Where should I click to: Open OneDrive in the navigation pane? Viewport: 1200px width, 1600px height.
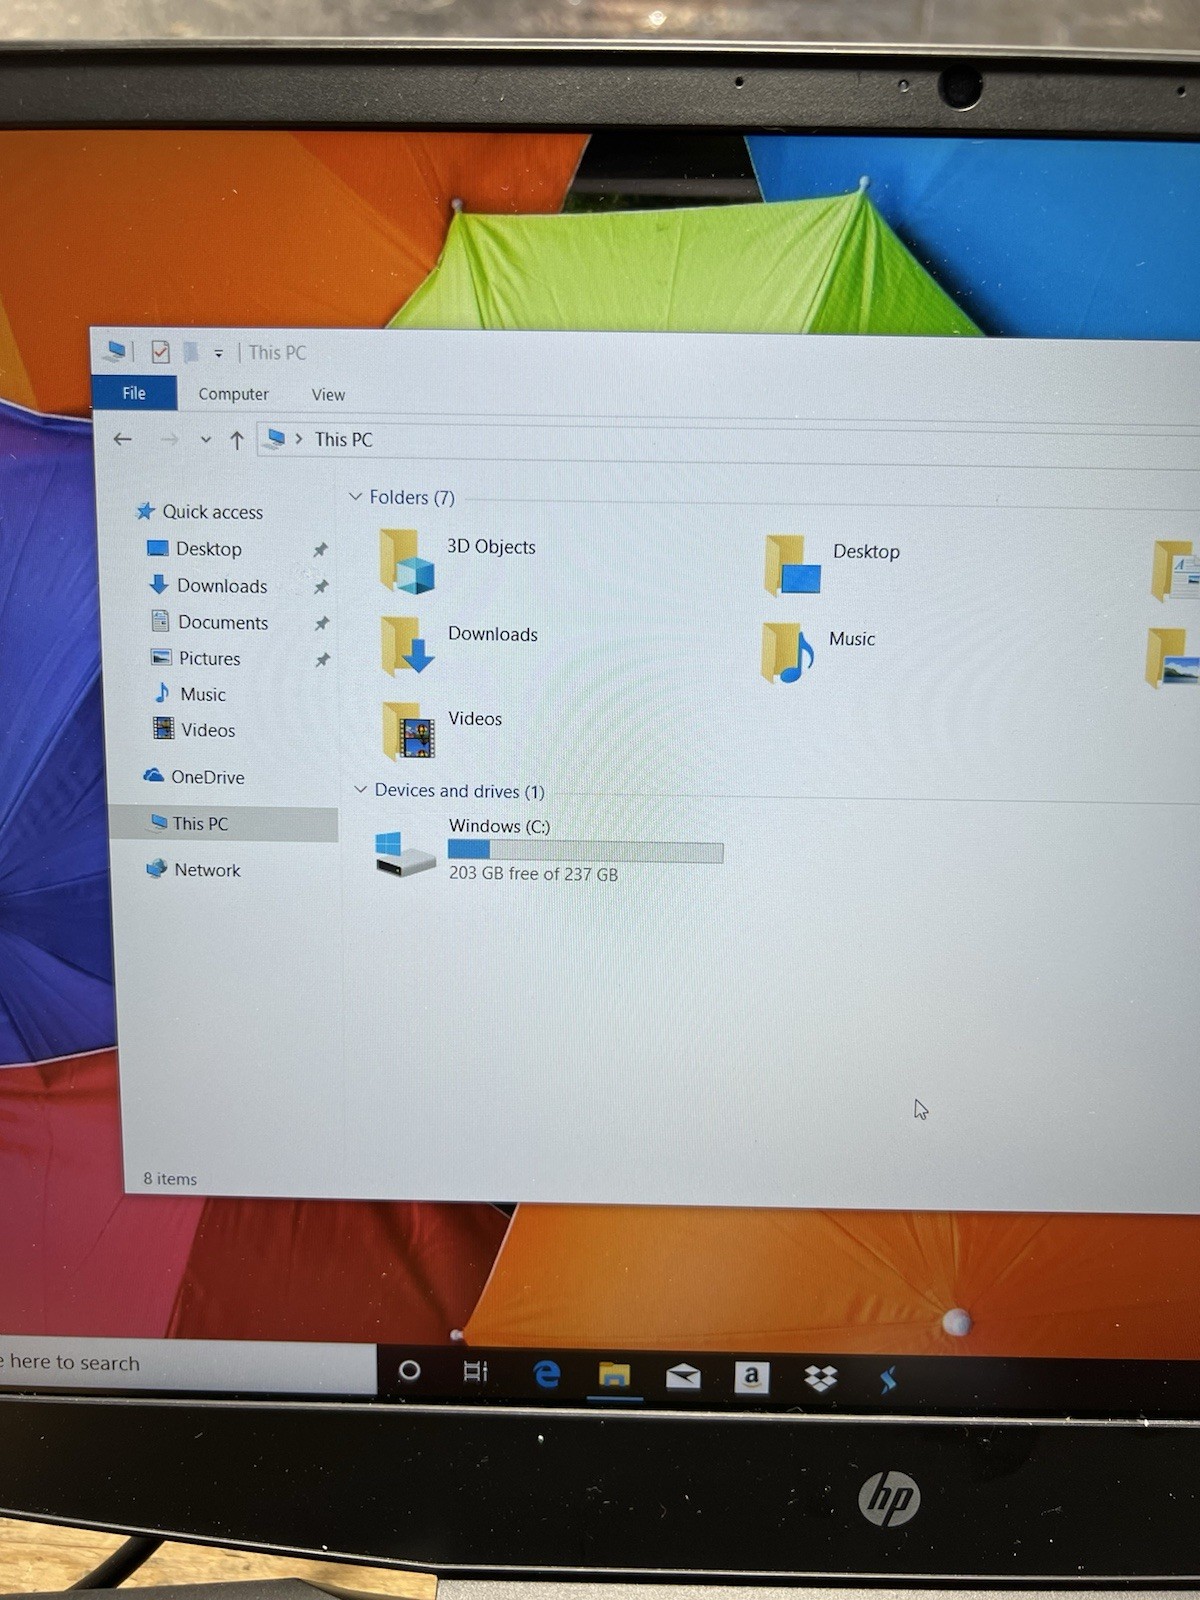point(194,776)
